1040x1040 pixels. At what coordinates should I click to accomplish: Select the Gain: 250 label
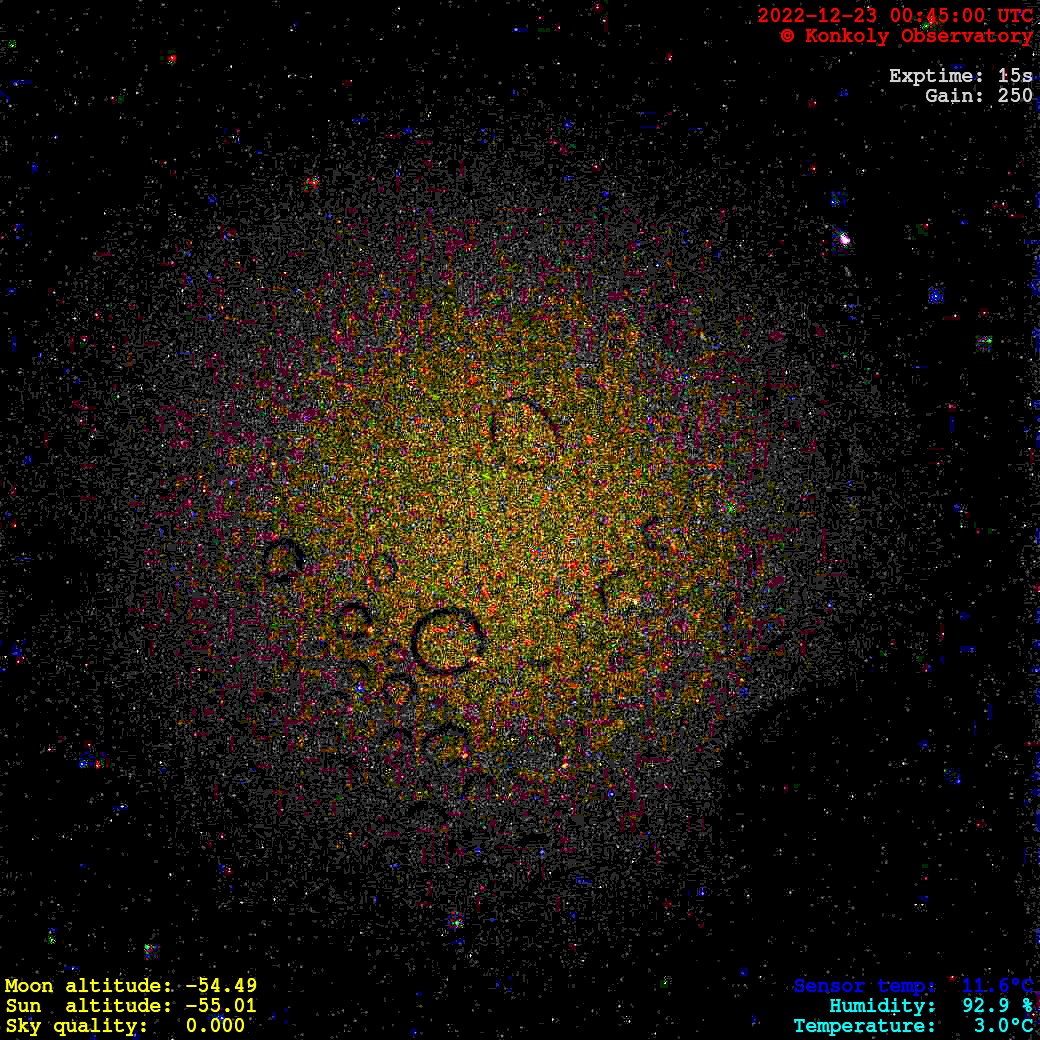tap(978, 96)
